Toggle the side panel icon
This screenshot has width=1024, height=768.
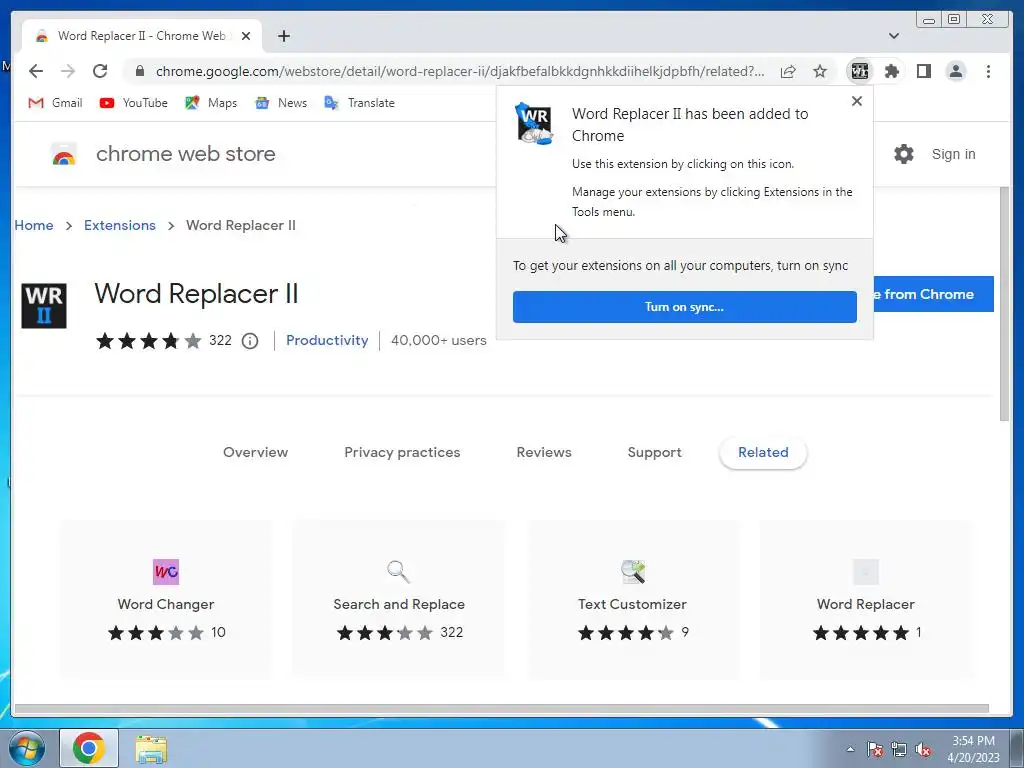coord(923,71)
